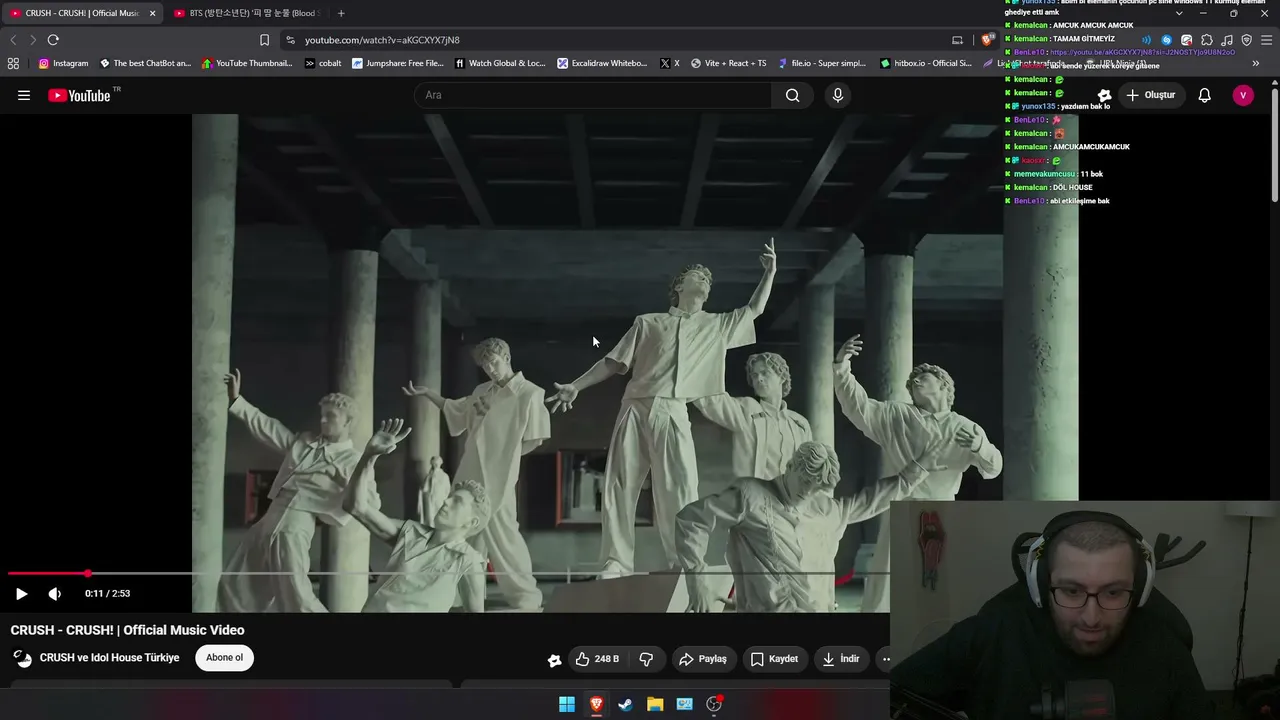This screenshot has width=1280, height=720.
Task: Mute the video with the speaker icon
Action: click(55, 594)
